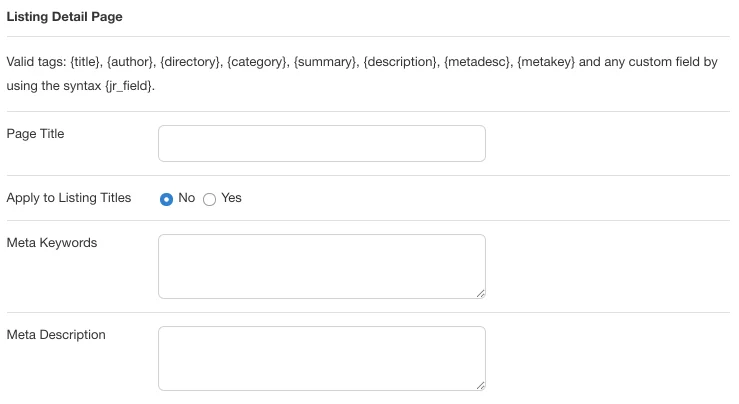
Task: Click the Page Title input field
Action: pyautogui.click(x=321, y=143)
